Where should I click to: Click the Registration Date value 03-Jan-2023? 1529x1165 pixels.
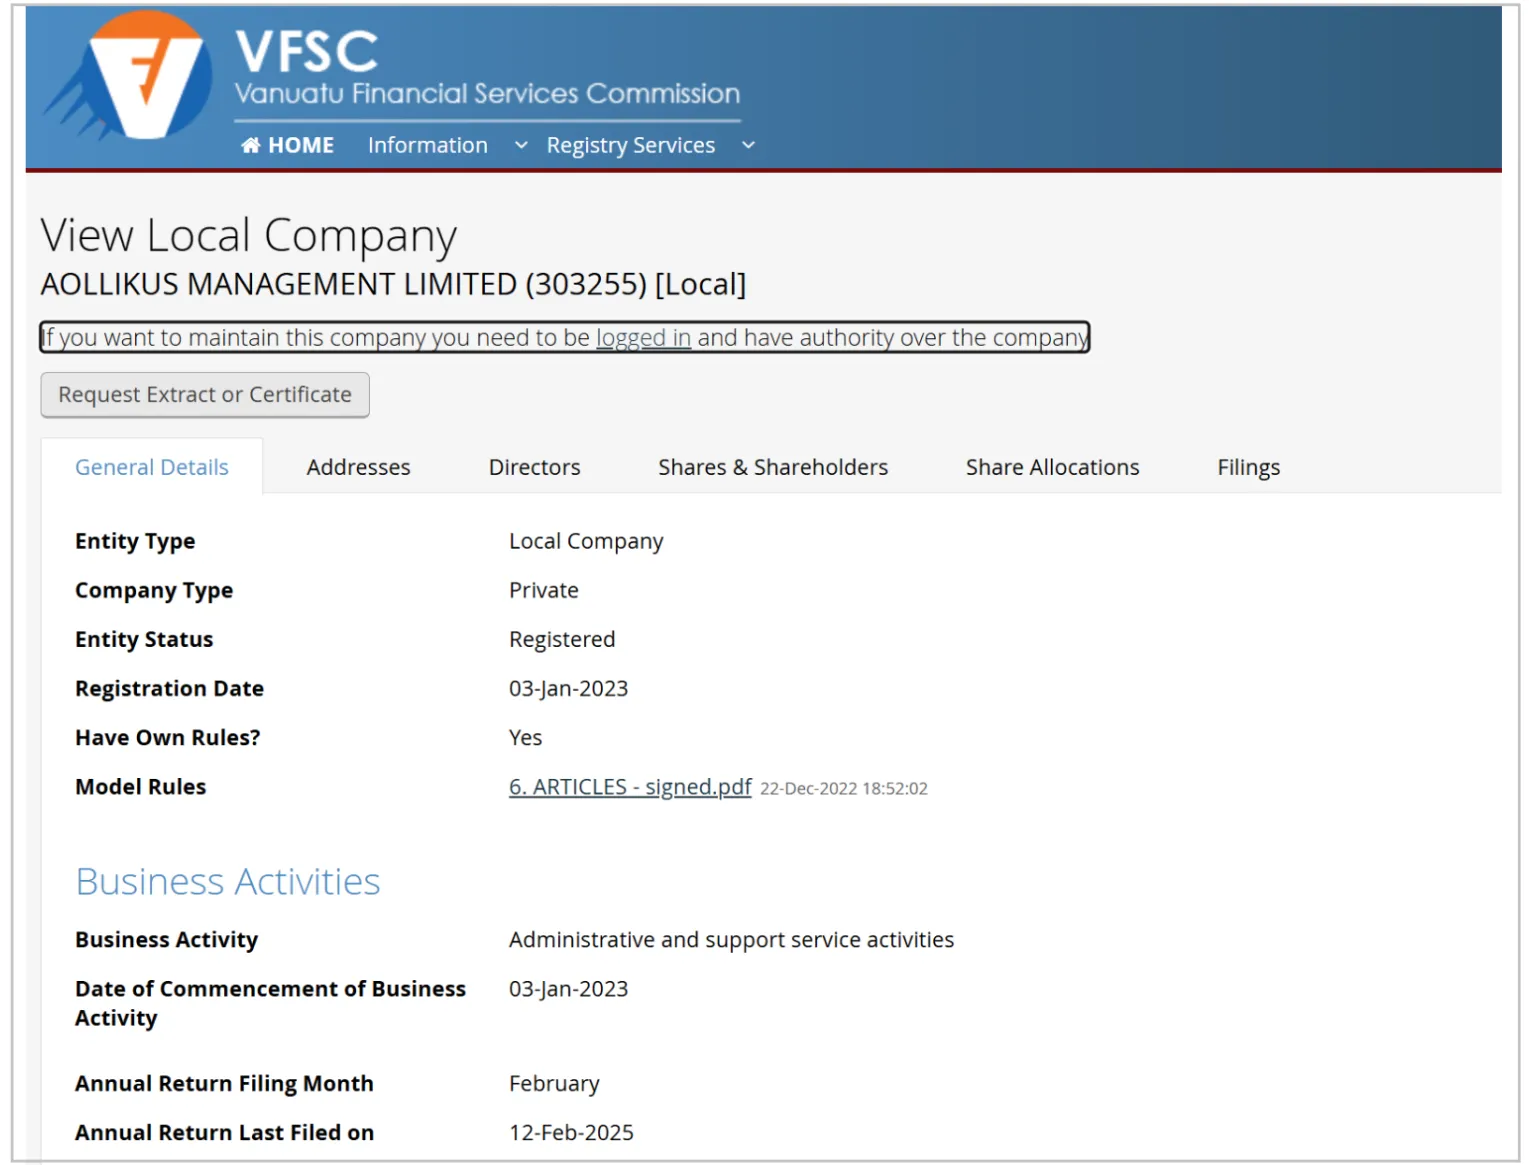[569, 688]
